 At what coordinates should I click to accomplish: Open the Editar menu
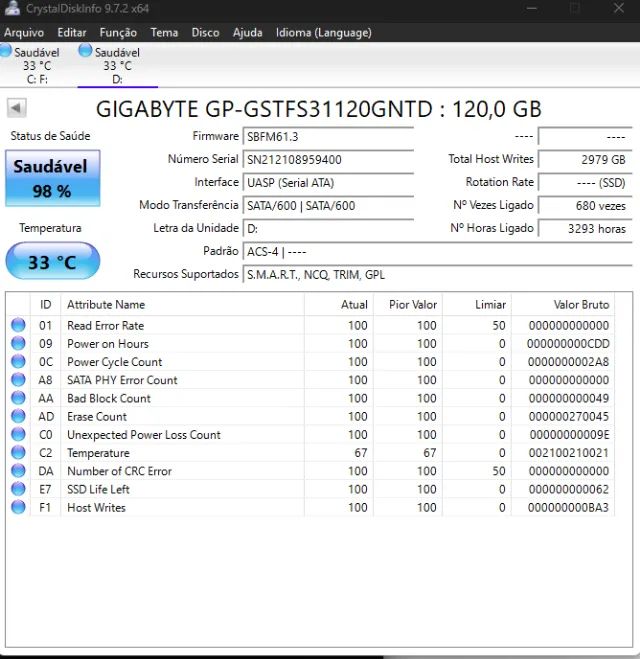pyautogui.click(x=71, y=32)
